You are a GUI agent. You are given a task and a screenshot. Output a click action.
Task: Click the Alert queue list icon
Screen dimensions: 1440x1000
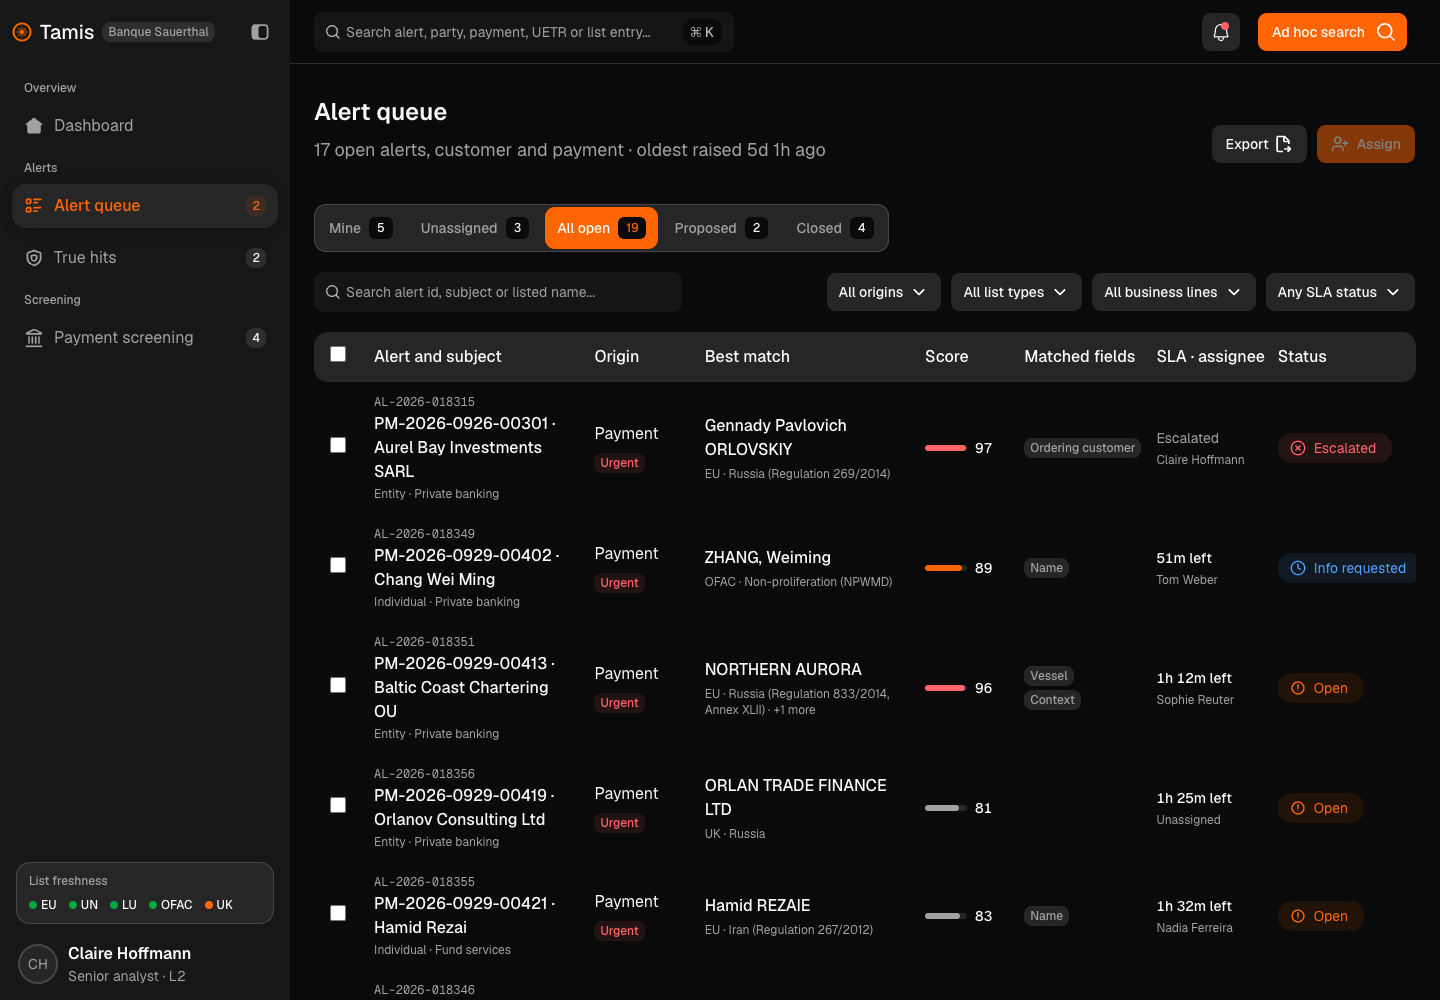(34, 206)
